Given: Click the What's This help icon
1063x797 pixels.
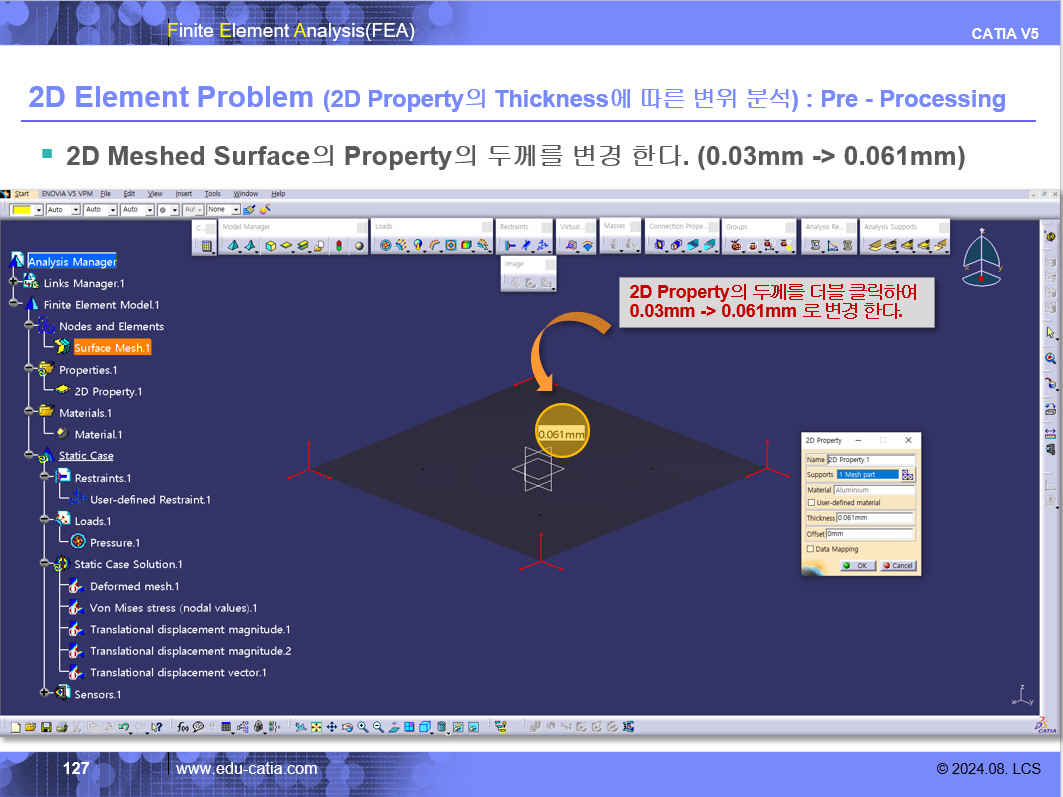Looking at the screenshot, I should 157,727.
